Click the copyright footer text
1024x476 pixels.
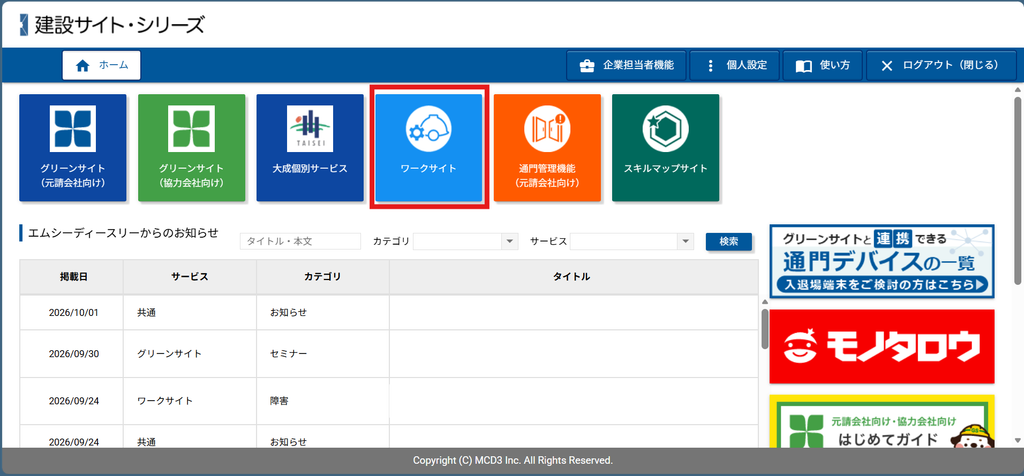point(513,461)
